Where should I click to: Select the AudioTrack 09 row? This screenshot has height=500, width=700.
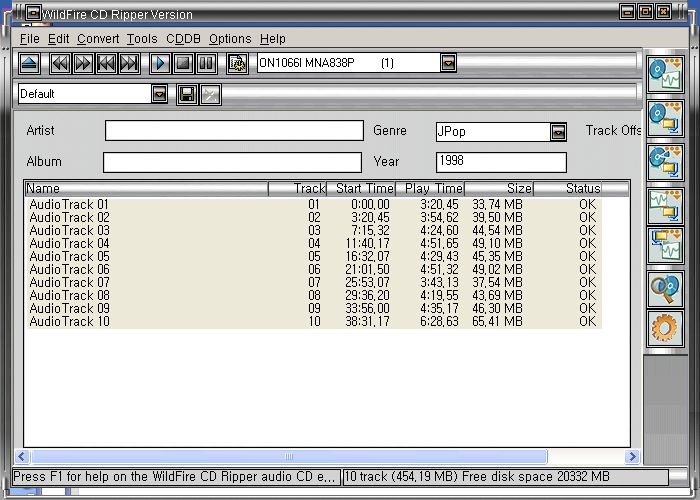[x=314, y=308]
